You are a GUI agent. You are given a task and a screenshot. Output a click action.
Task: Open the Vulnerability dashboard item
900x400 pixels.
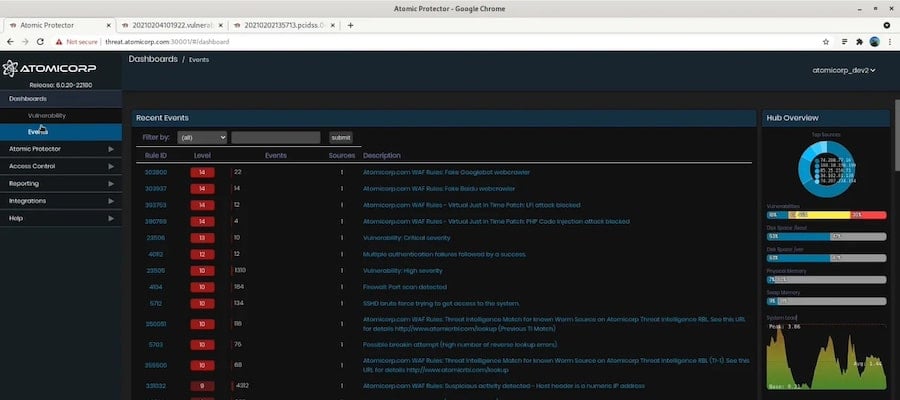click(61, 115)
